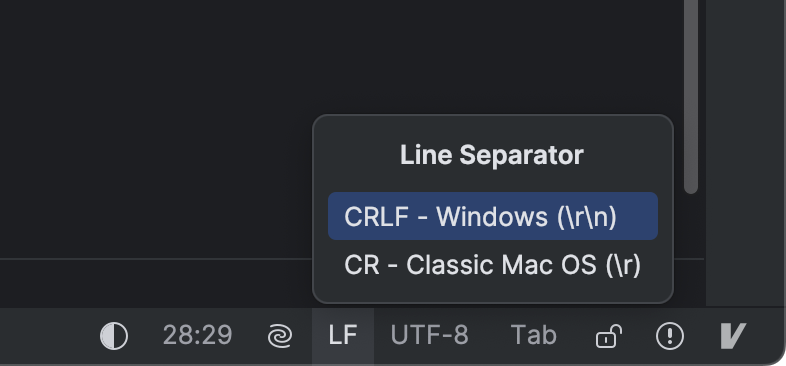786x366 pixels.
Task: Click the IdeaVim V icon
Action: tap(733, 336)
